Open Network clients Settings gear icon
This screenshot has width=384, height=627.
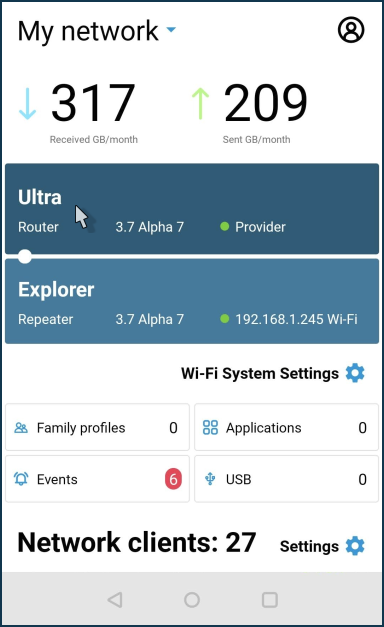[x=355, y=546]
